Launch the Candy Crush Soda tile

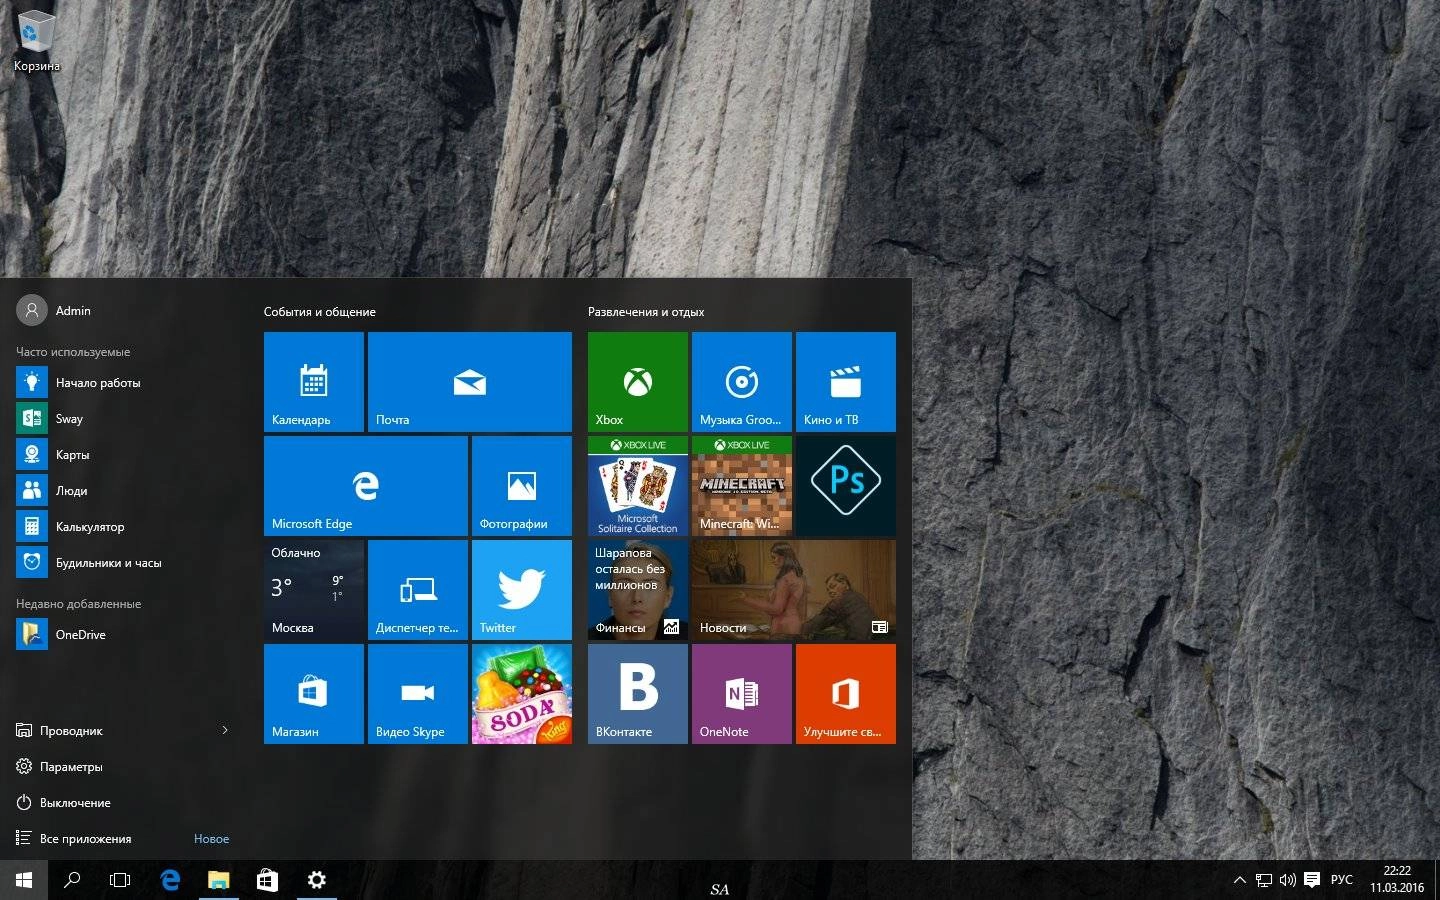(522, 694)
